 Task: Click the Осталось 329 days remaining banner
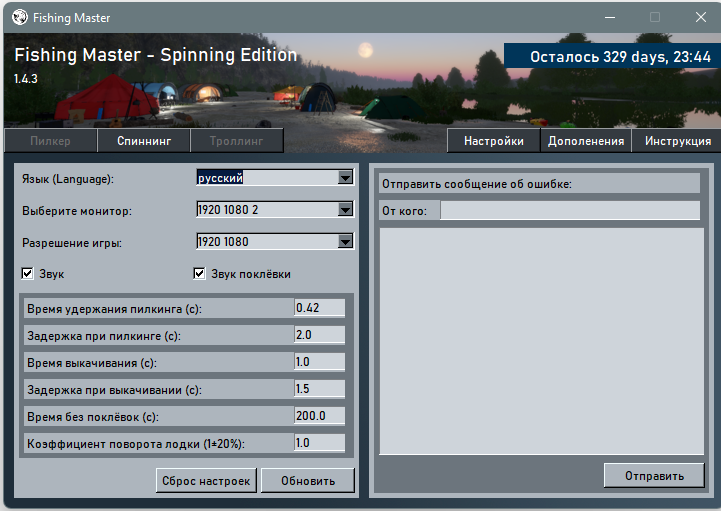pos(612,56)
